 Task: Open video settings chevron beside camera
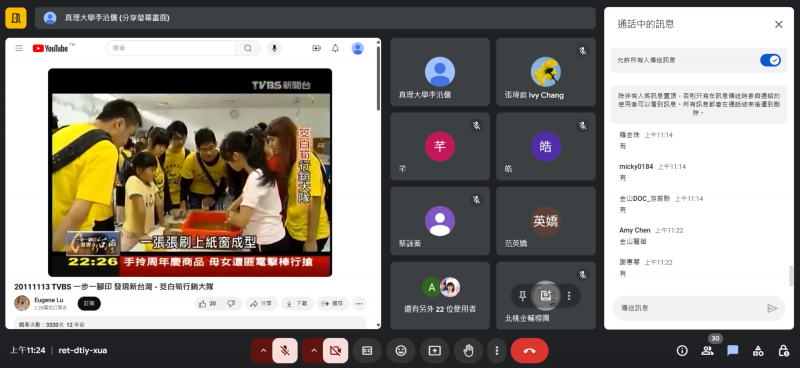[314, 351]
